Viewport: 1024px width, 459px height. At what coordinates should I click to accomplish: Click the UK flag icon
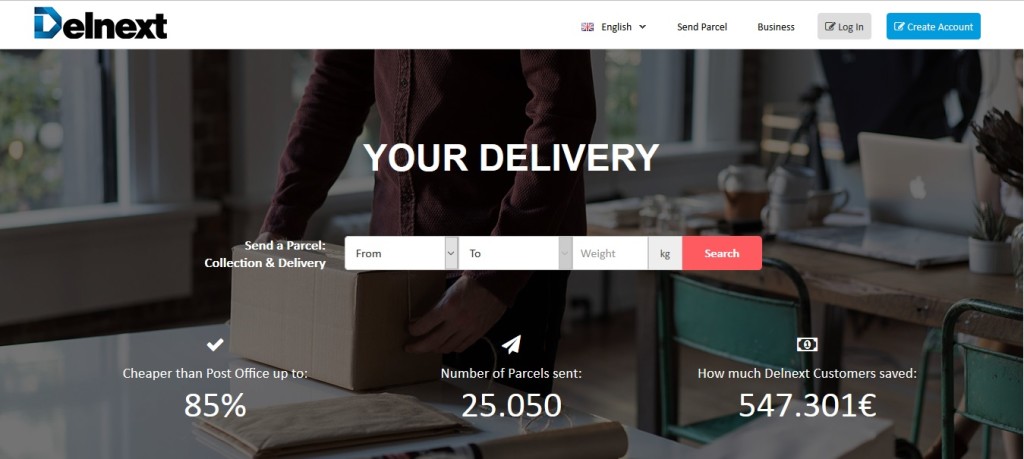(x=587, y=27)
